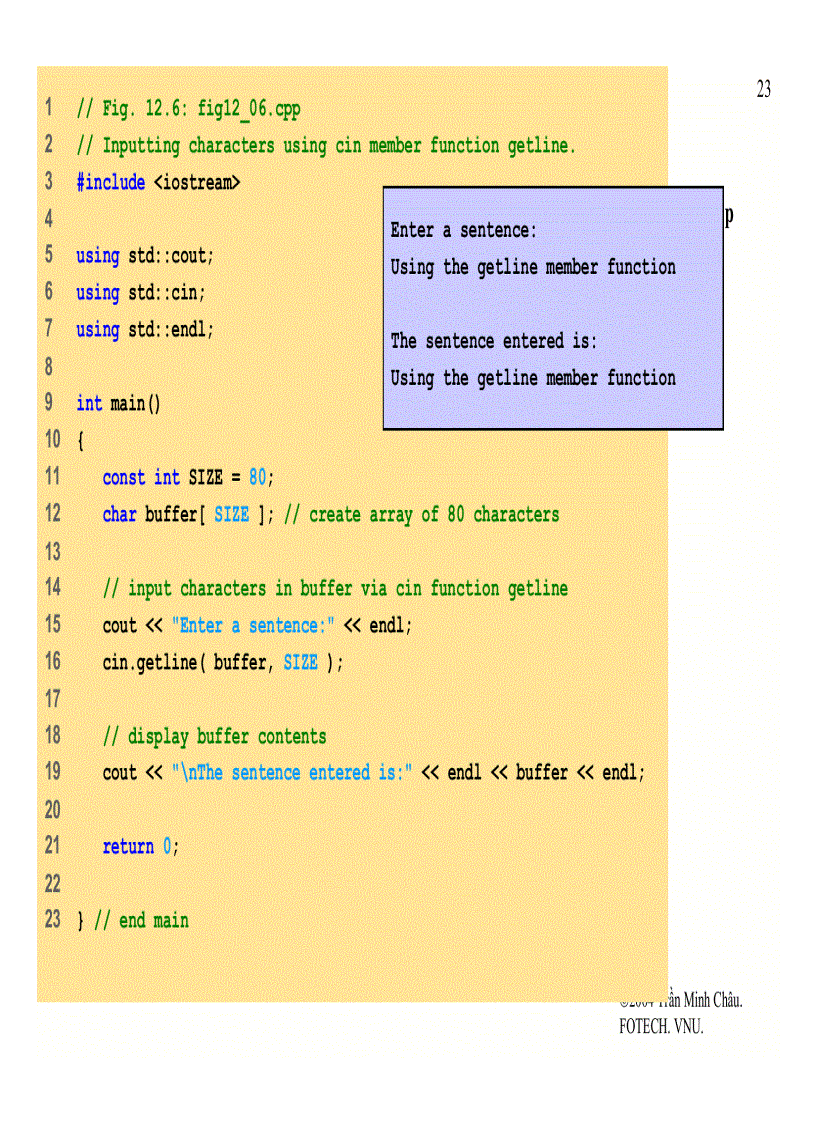
Task: Click the 'using std::cin;' statement
Action: click(140, 293)
